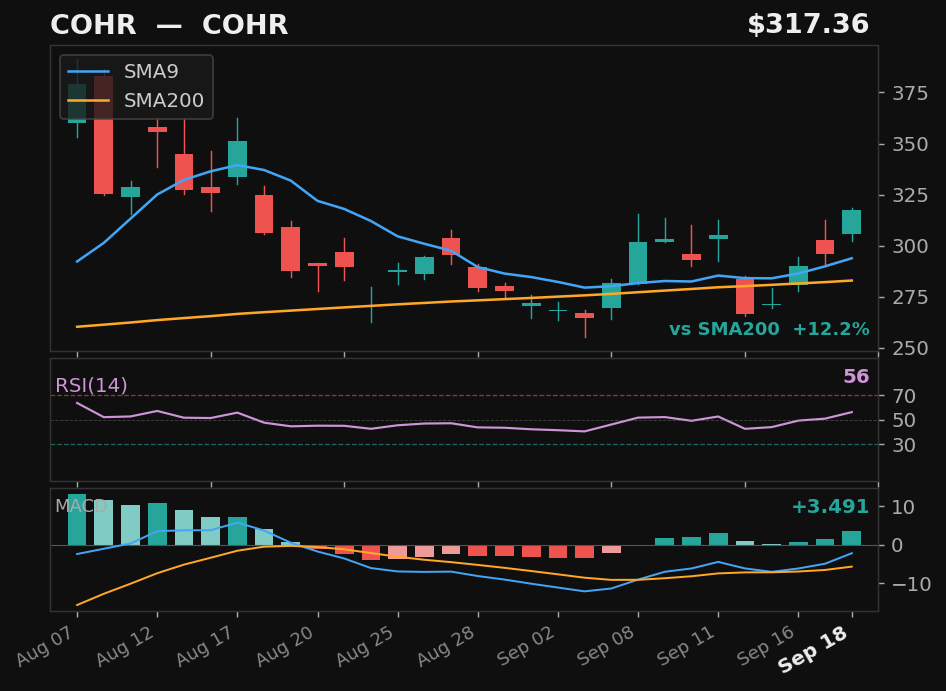
Task: Click the MACD 0 axis label
Action: (x=898, y=546)
